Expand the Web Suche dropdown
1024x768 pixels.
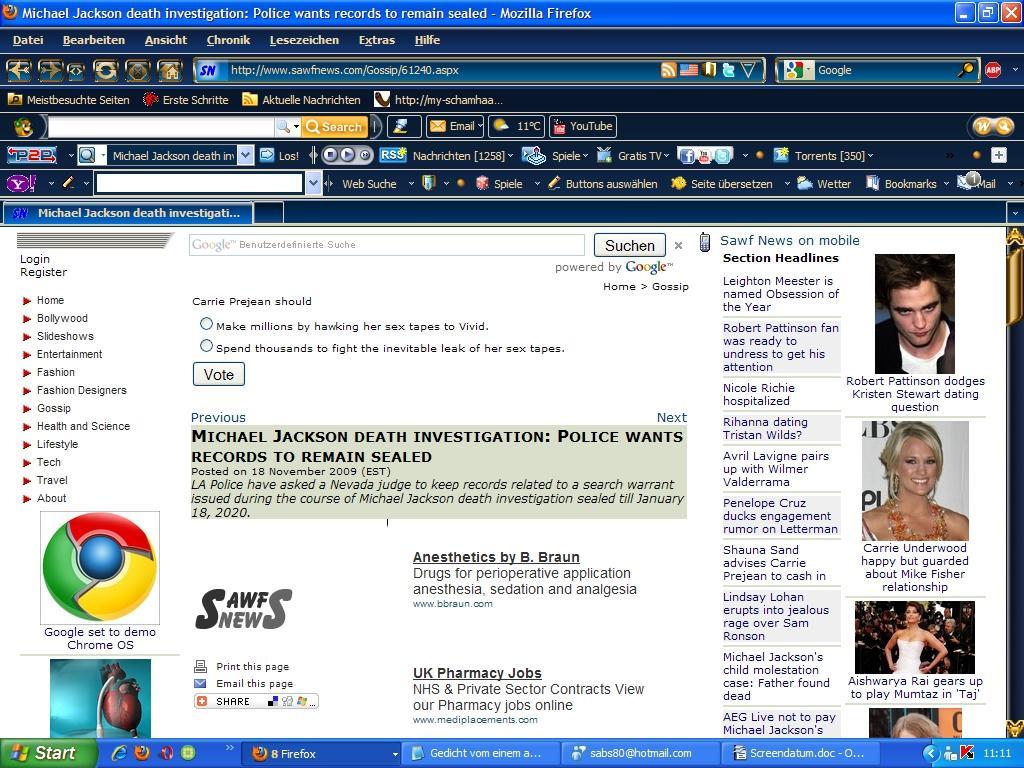coord(411,184)
